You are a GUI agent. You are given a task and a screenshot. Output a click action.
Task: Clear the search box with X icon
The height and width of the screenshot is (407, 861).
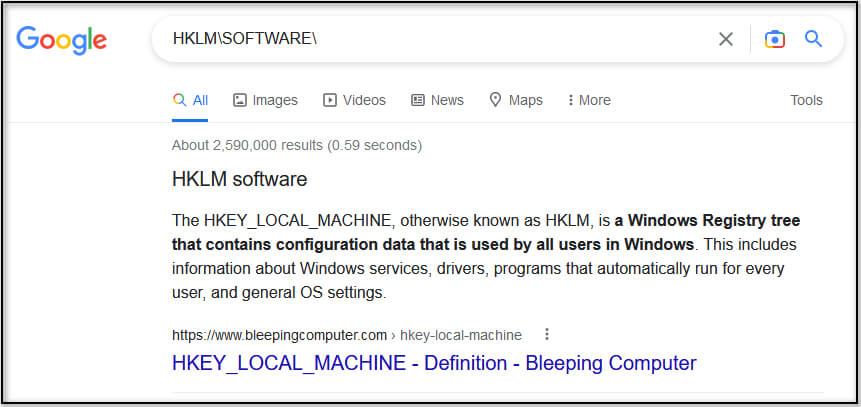tap(726, 39)
